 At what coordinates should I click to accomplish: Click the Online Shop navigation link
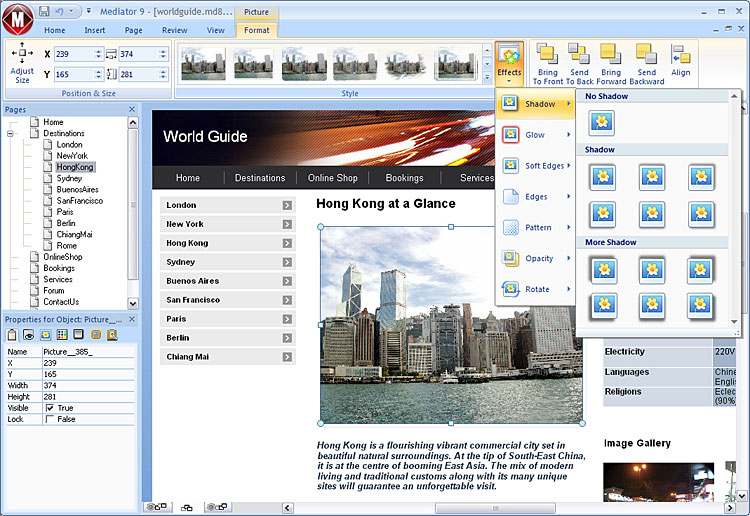(x=332, y=178)
